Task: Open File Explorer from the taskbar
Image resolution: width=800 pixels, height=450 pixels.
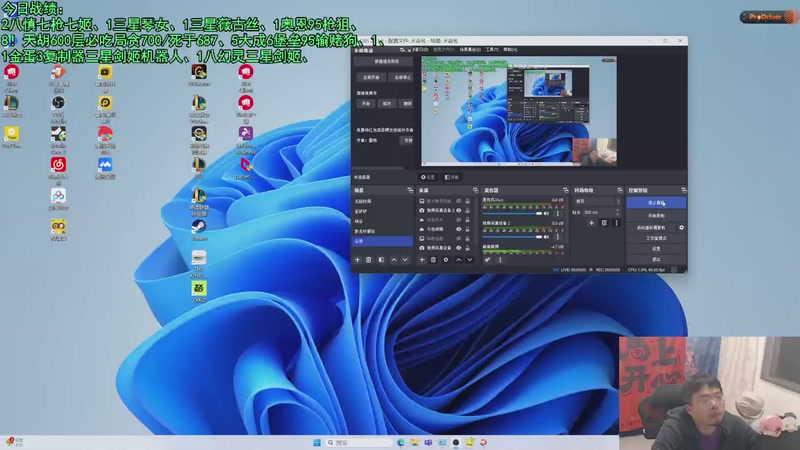Action: pyautogui.click(x=414, y=442)
